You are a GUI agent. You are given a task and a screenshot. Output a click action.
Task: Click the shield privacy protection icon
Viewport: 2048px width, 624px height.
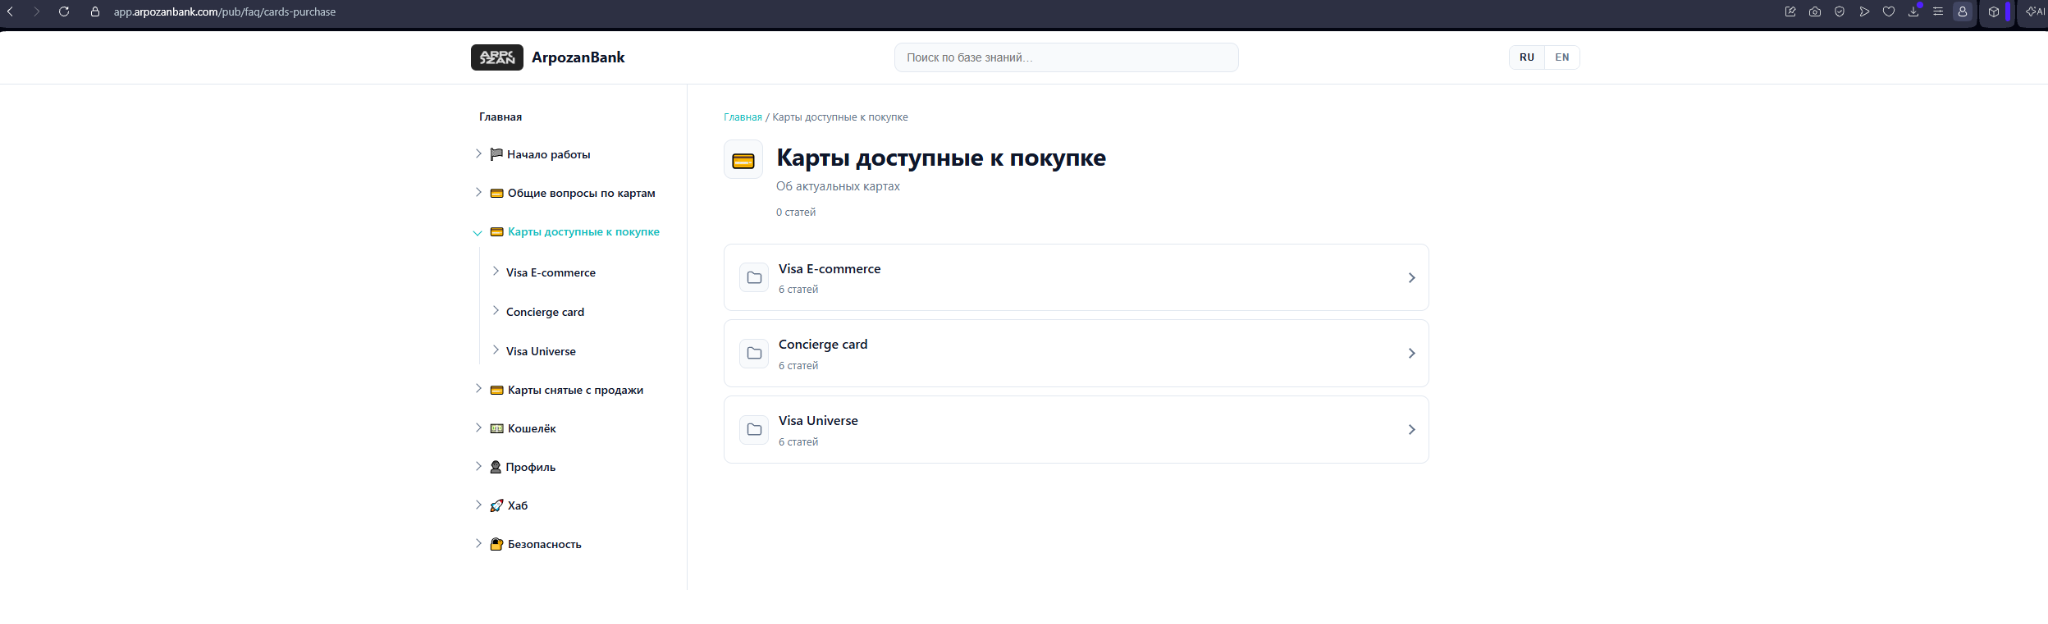point(1839,12)
